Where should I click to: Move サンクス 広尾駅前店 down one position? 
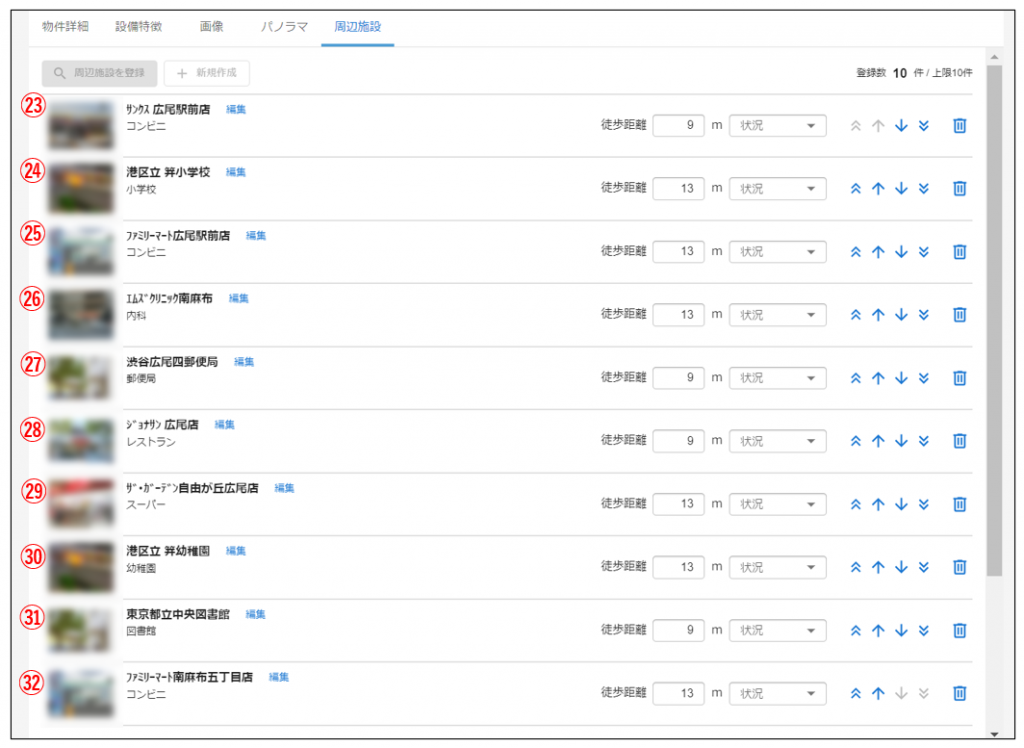(x=901, y=125)
